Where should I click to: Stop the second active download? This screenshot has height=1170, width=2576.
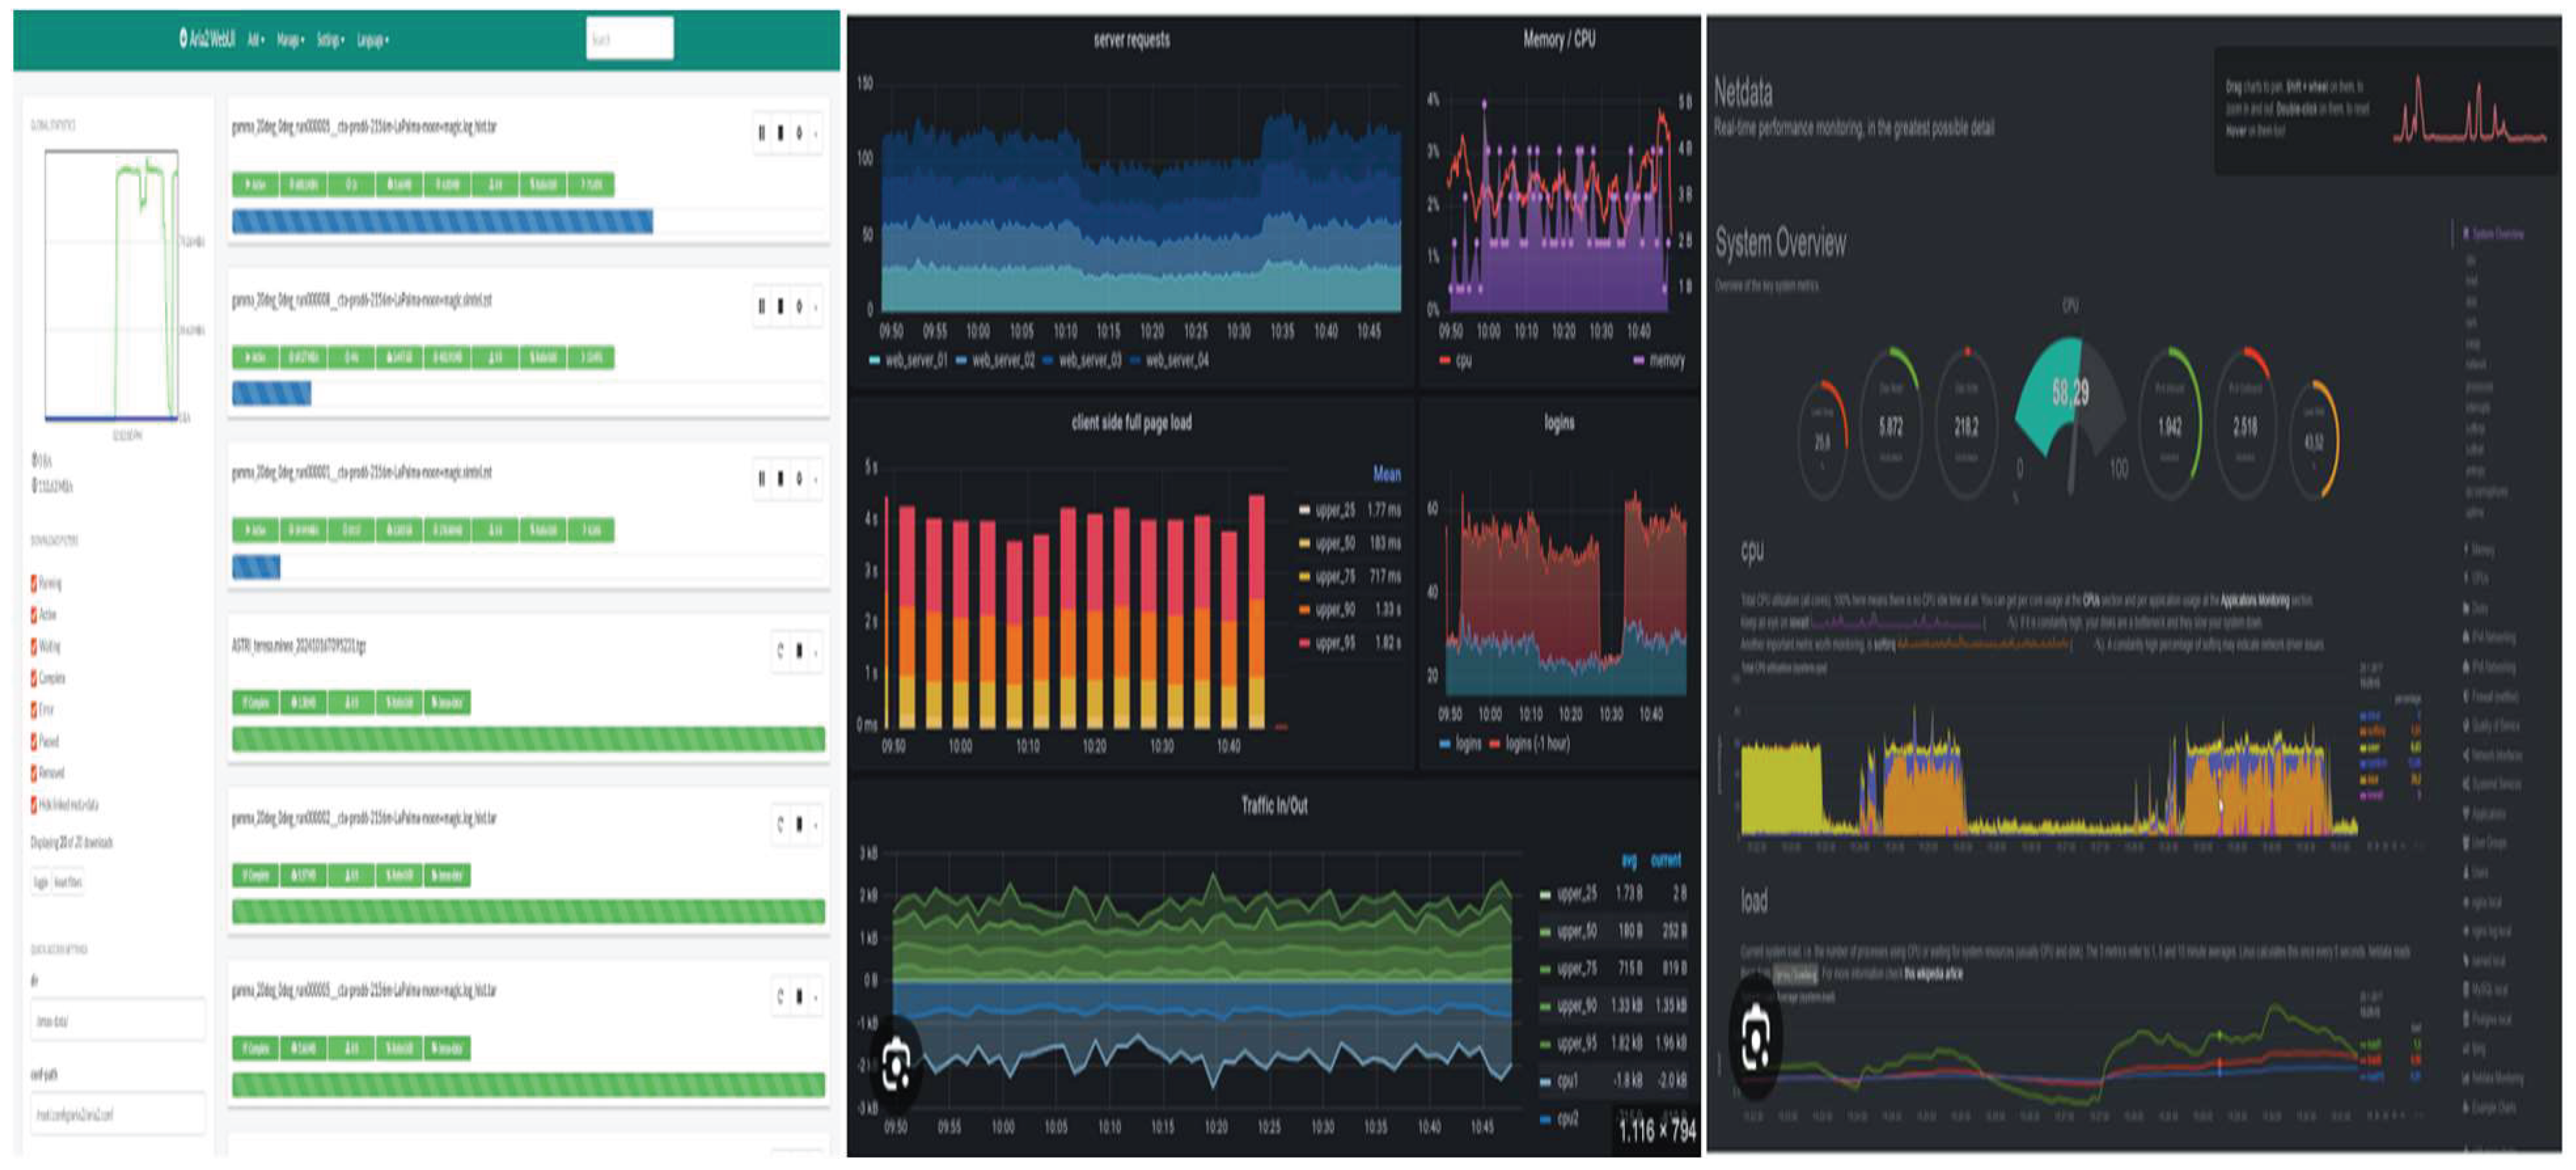coord(780,306)
